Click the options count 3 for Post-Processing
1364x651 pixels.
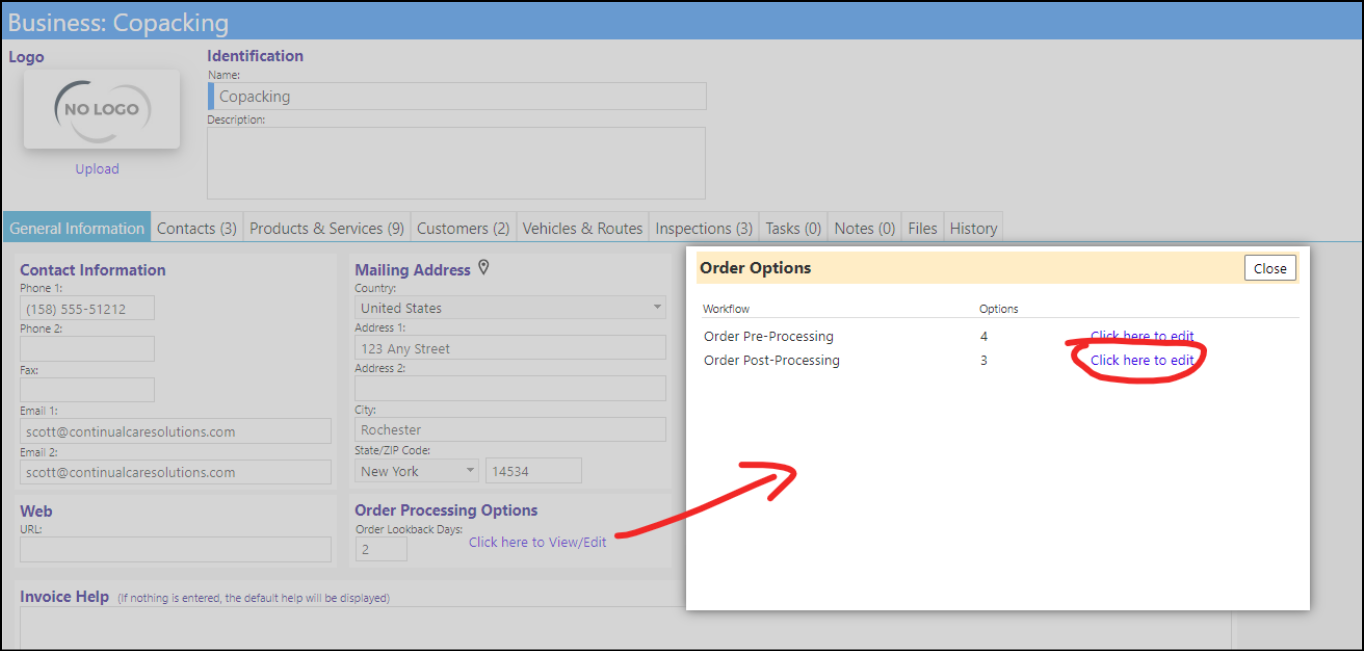984,360
